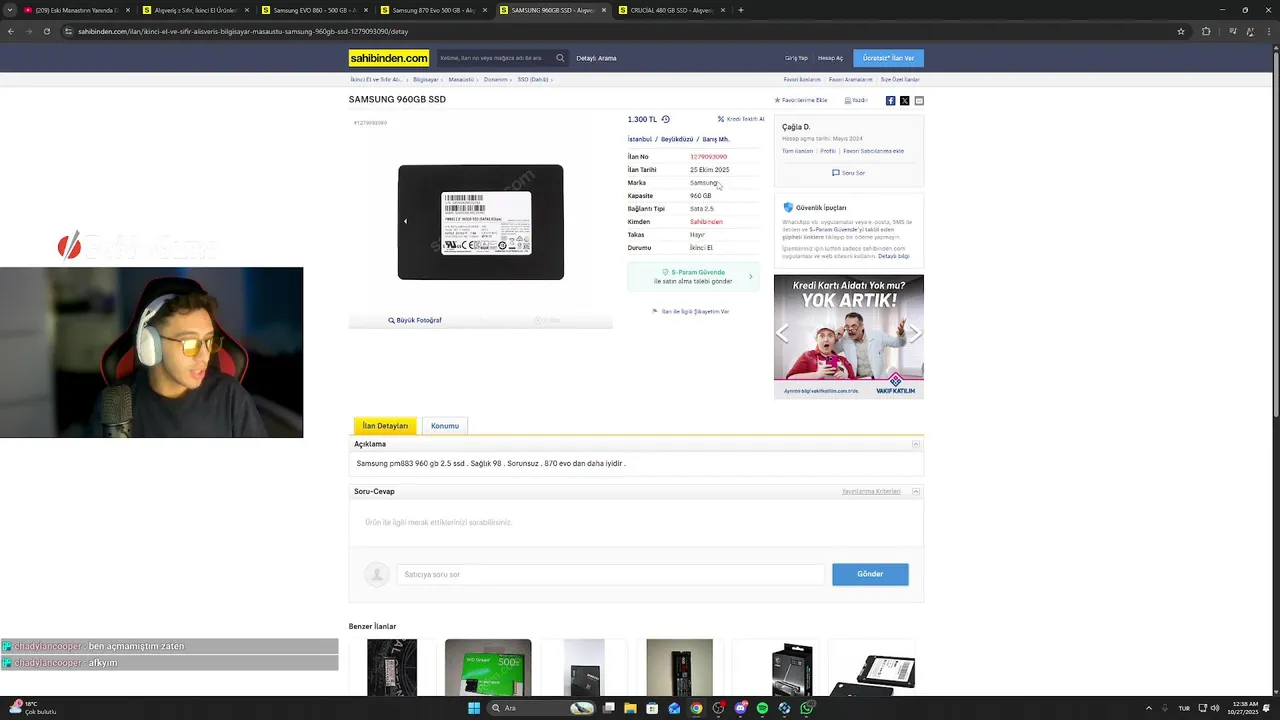Open Chrome extensions puzzle icon
Viewport: 1280px width, 720px height.
(1206, 31)
